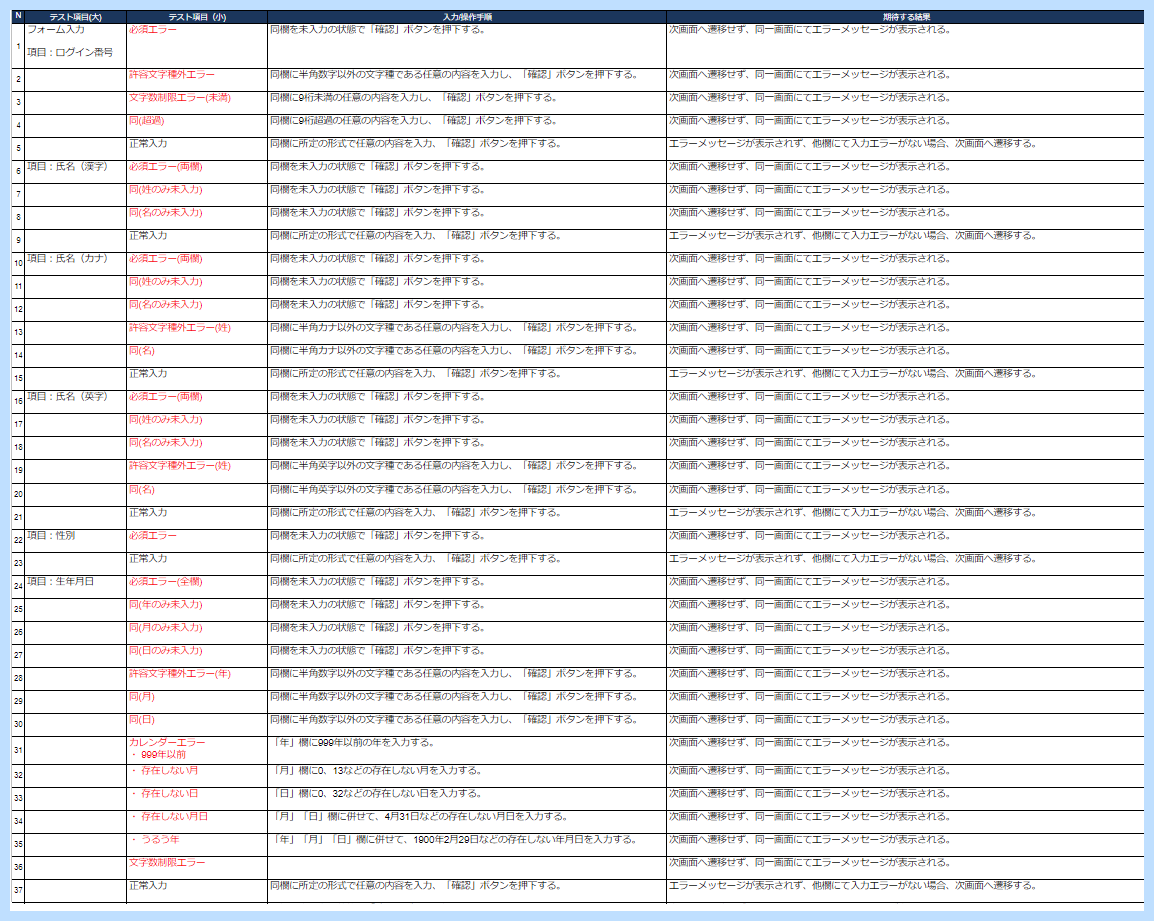
Task: Click the 項目：氏名（英字） cell
Action: tap(75, 397)
